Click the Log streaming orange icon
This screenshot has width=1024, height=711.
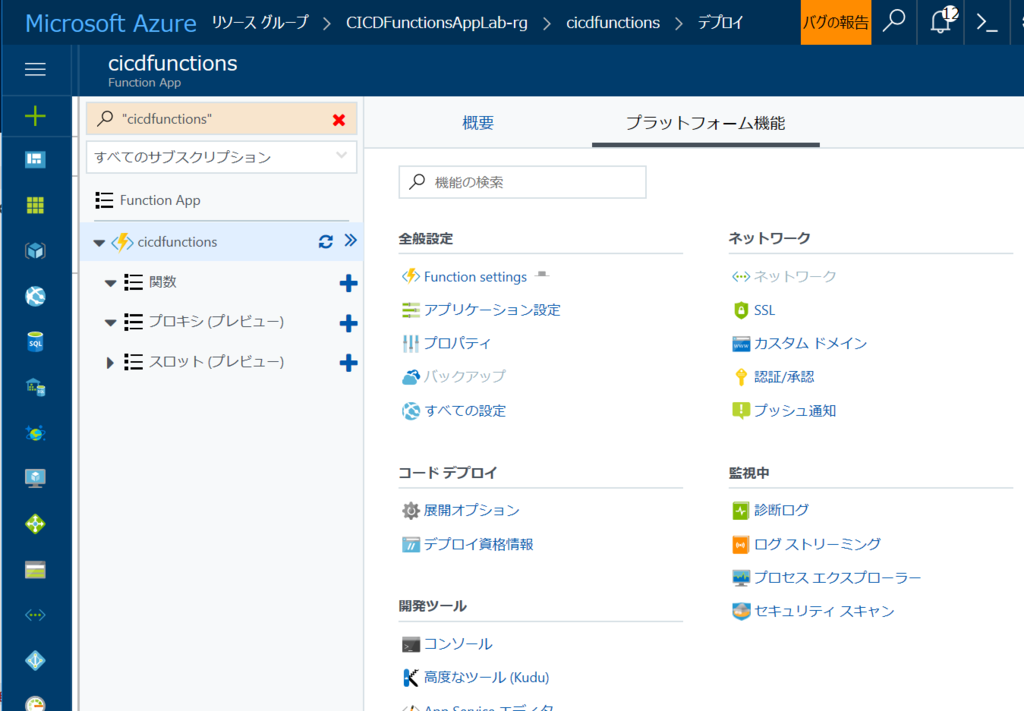[741, 545]
